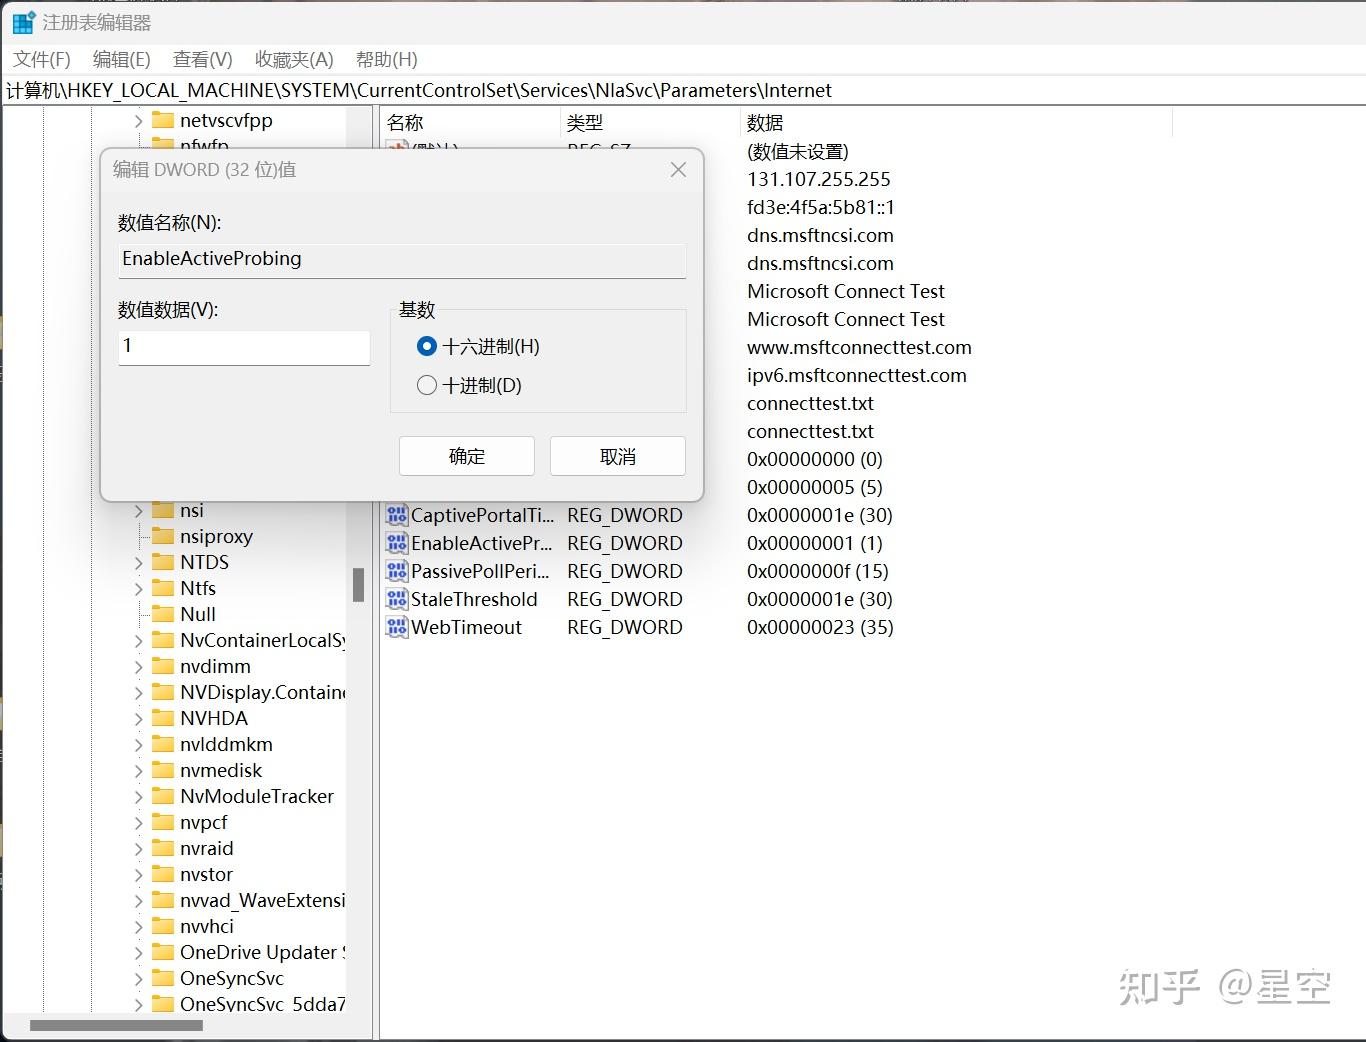Screen dimensions: 1366x1042
Task: Sort by the 名称 column header
Action: tap(470, 122)
